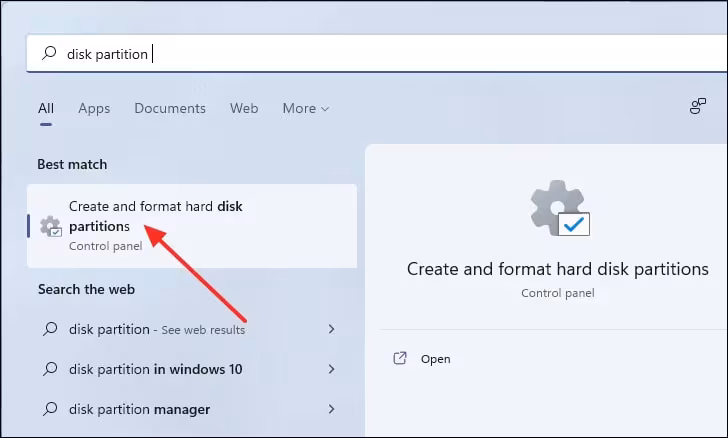This screenshot has height=438, width=728.
Task: Click search icon beside 'disk partition manager'
Action: click(49, 409)
